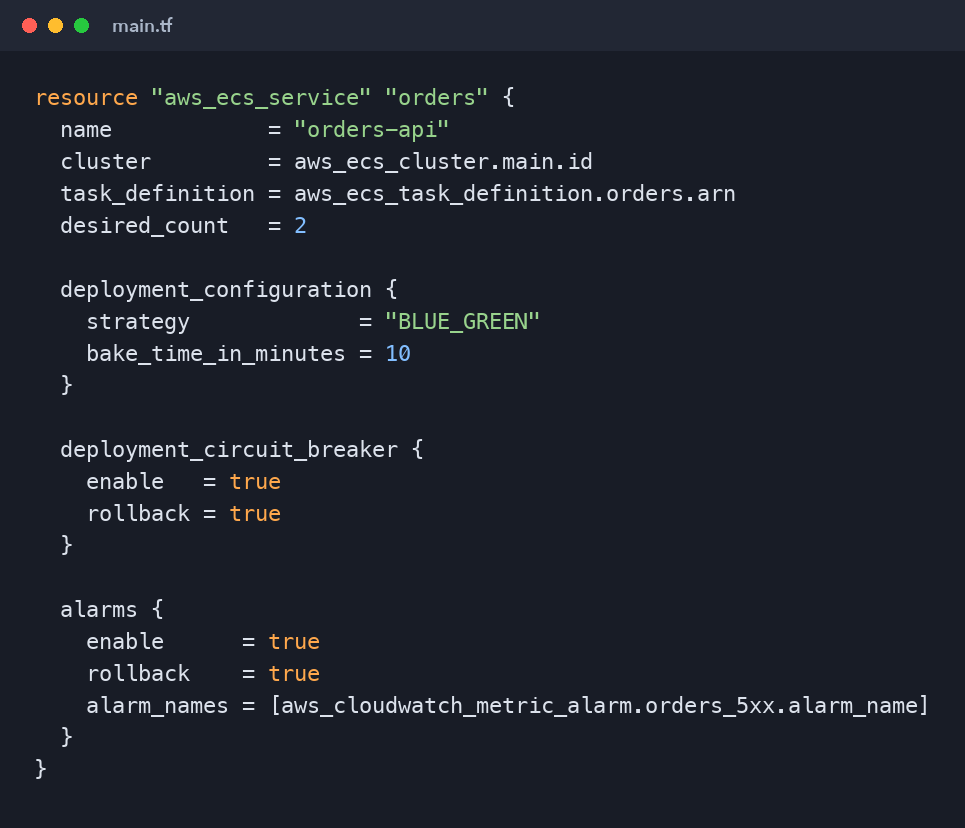The image size is (965, 828).
Task: Click aws_ecs_cluster.main.id reference
Action: tap(443, 162)
